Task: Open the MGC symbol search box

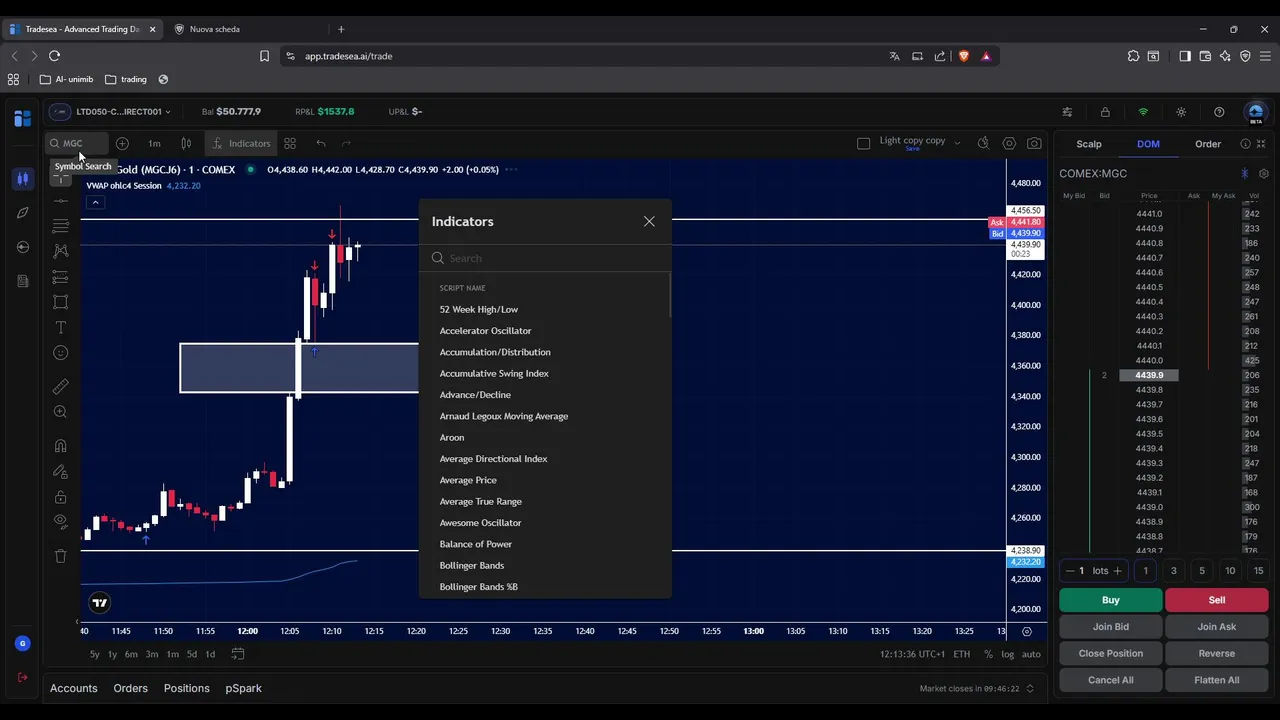Action: [76, 143]
